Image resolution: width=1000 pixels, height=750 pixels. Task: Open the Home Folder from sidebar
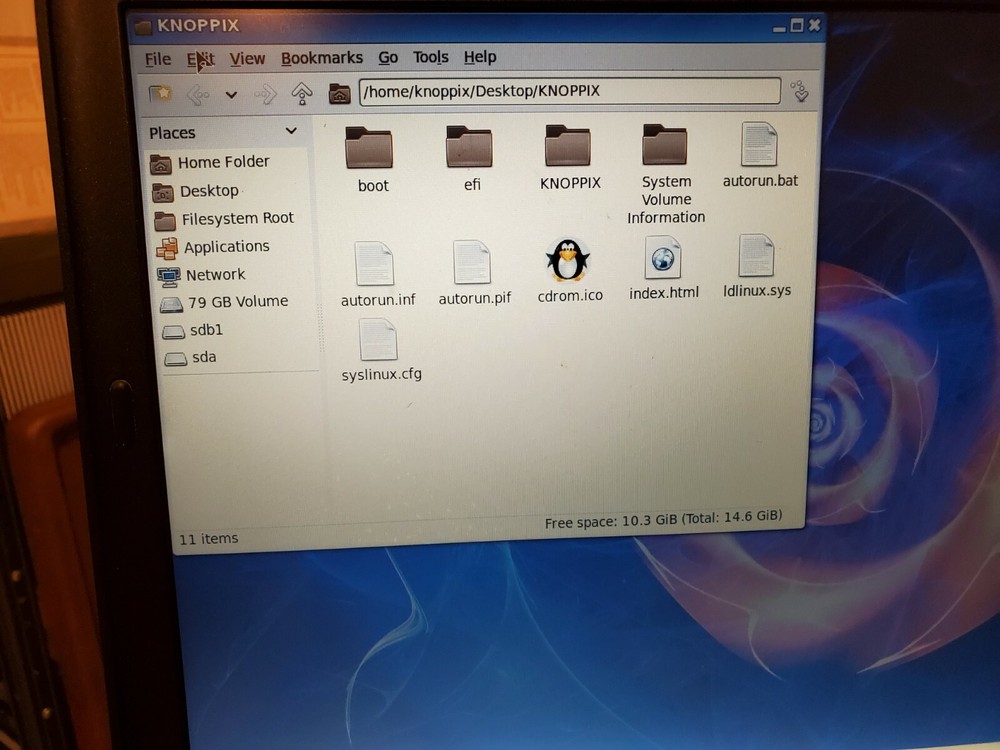pos(222,162)
